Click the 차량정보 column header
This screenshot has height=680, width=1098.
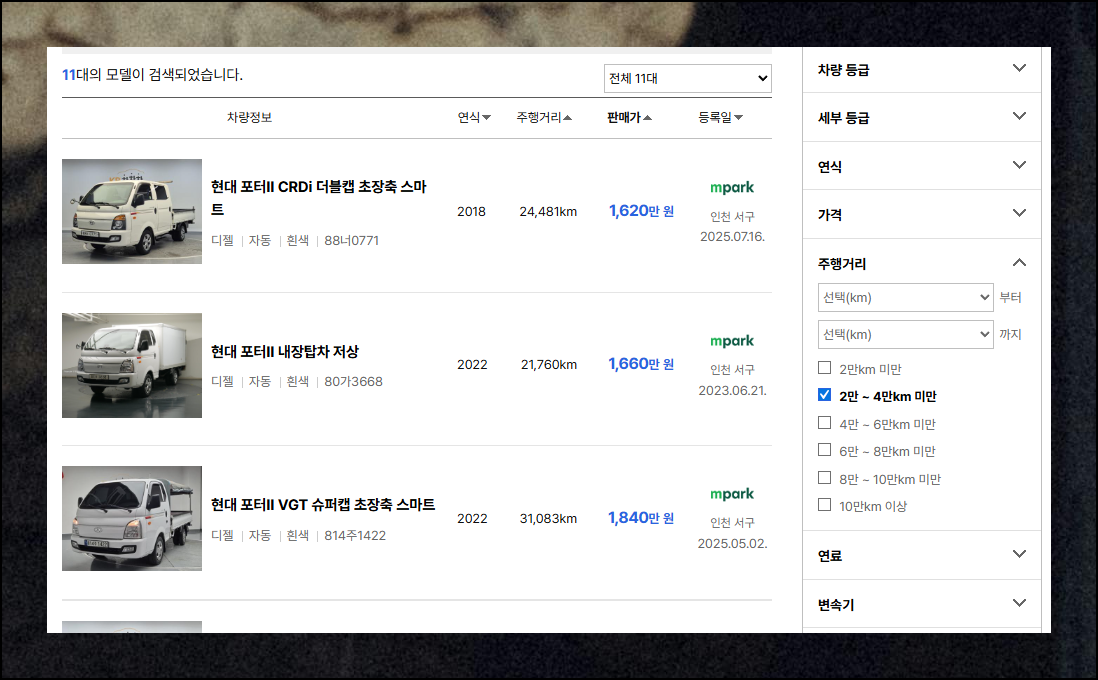249,118
